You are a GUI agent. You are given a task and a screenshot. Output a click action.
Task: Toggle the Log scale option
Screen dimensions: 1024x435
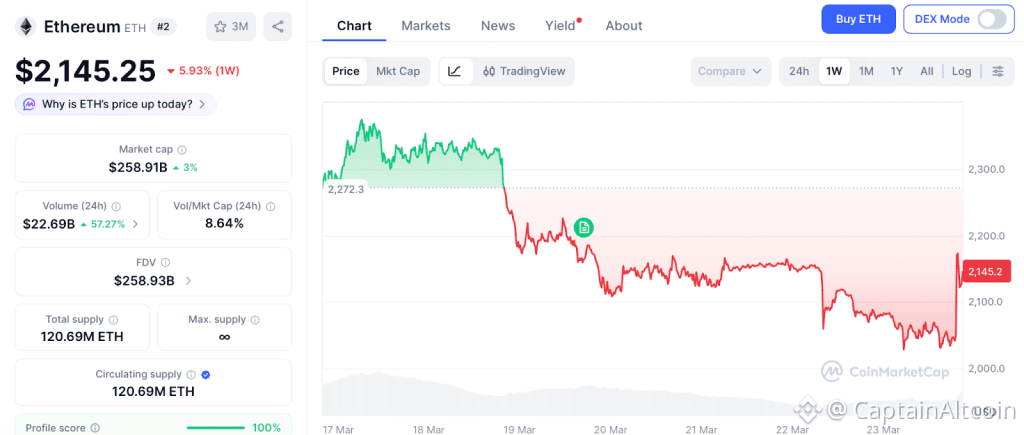[961, 71]
